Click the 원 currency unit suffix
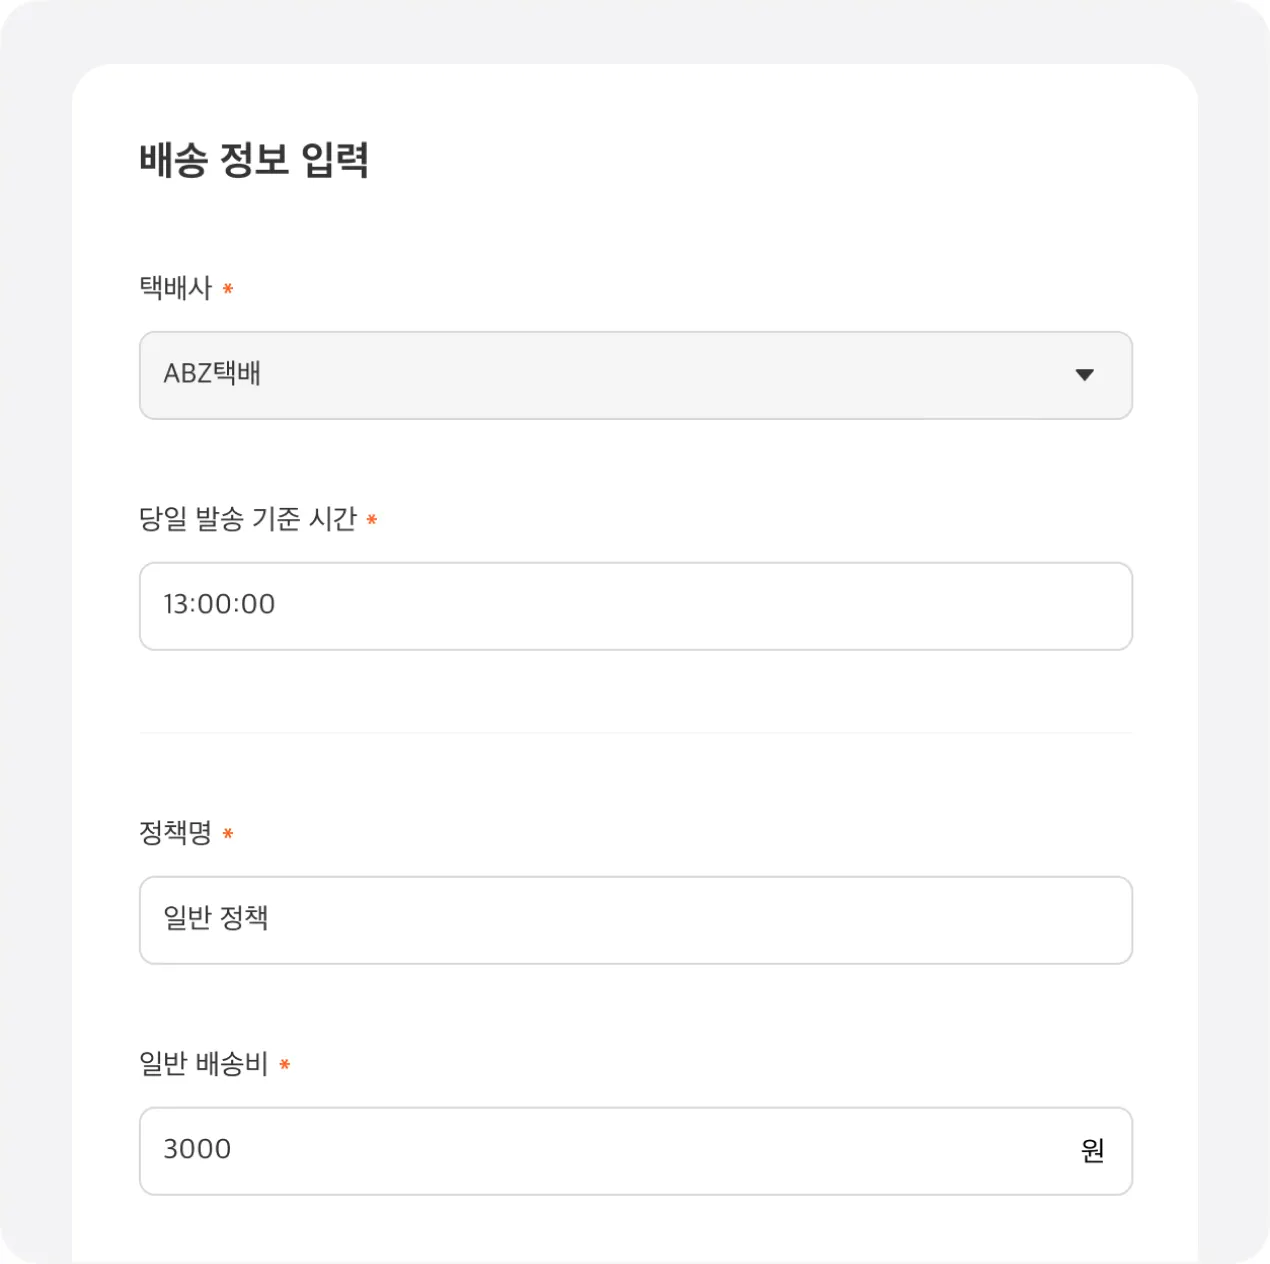This screenshot has height=1264, width=1270. click(1092, 1150)
